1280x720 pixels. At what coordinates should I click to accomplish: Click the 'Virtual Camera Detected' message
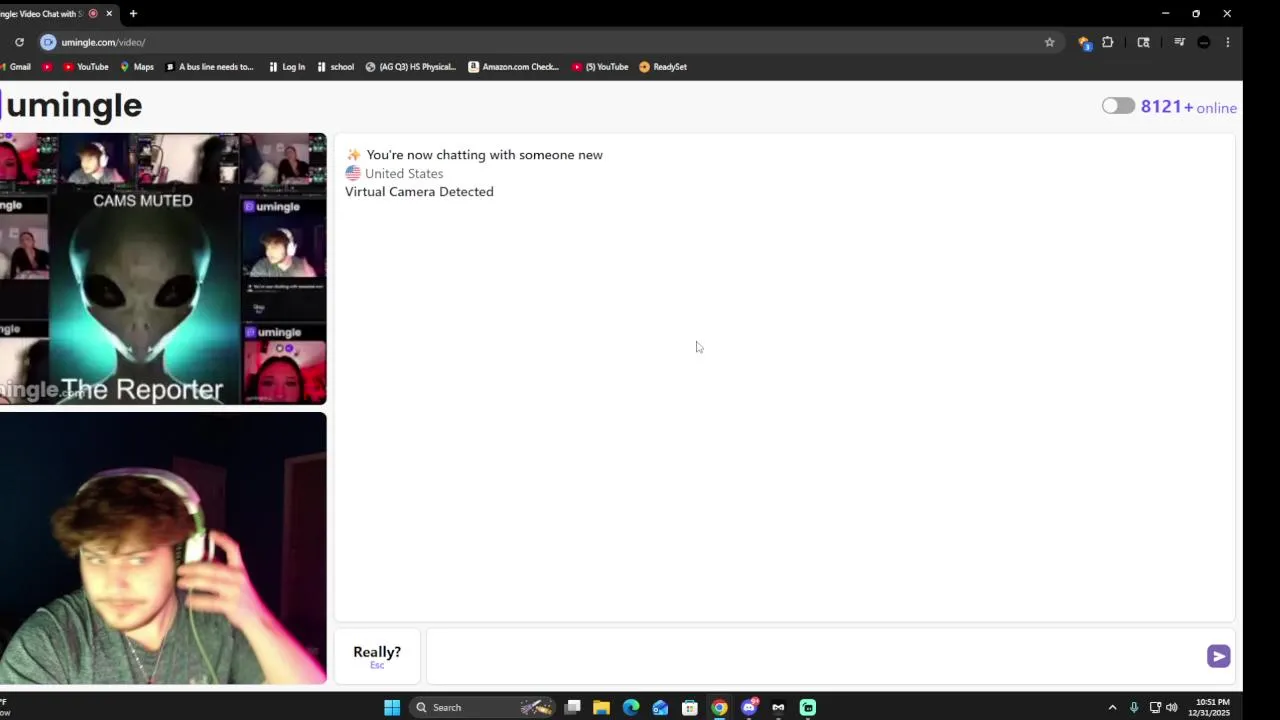coord(419,191)
